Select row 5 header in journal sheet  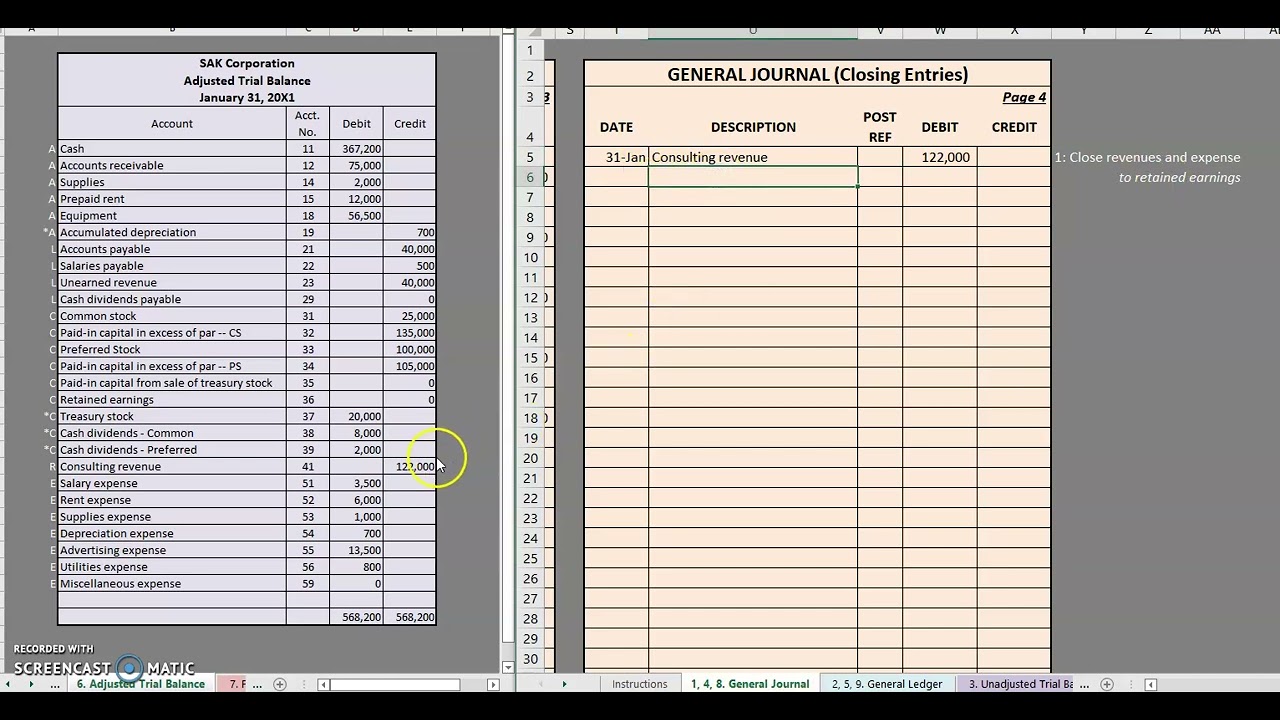530,157
